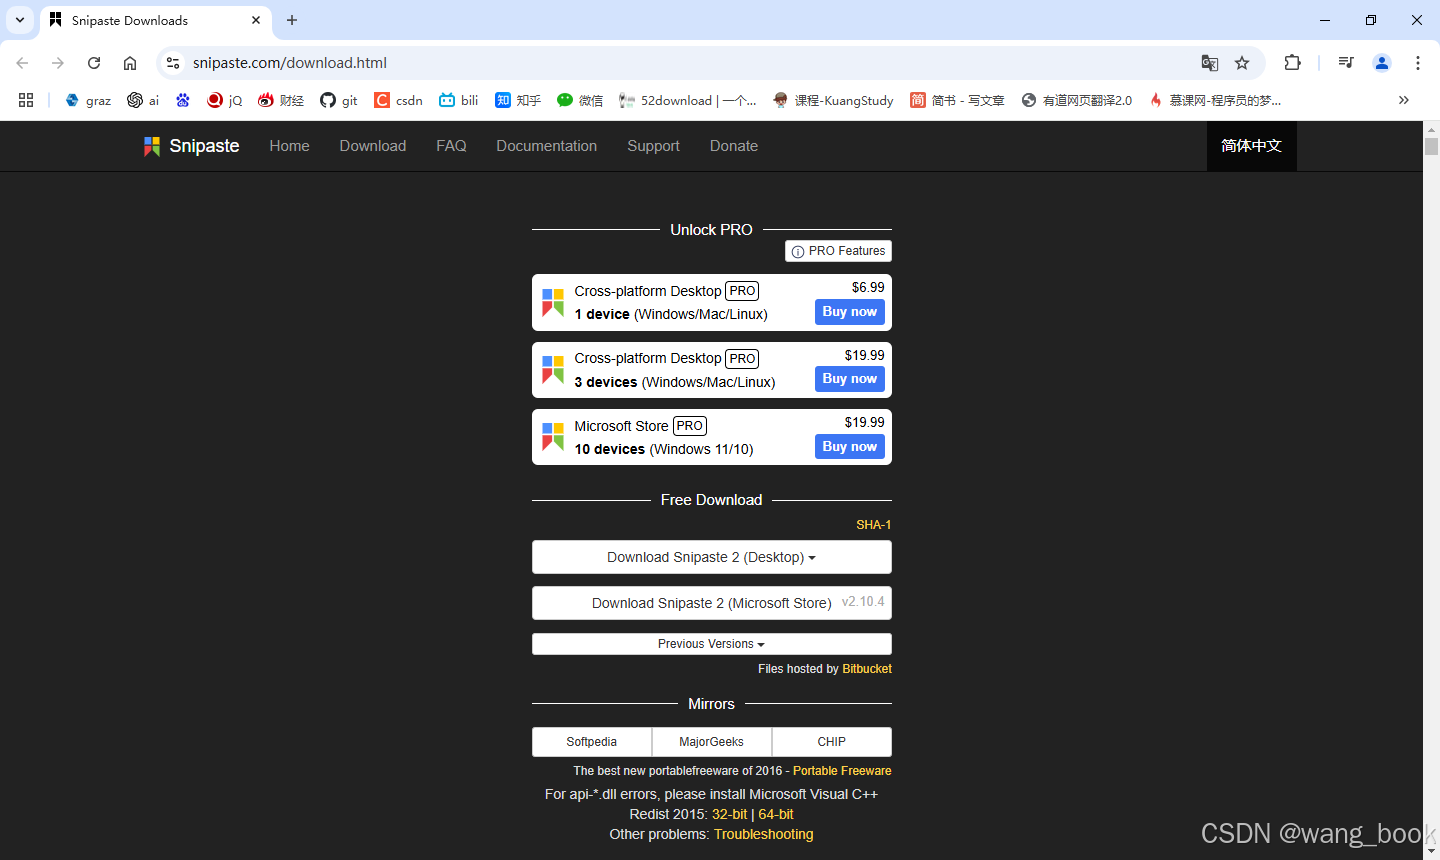Reload the page with refresh icon
The image size is (1440, 860).
tap(94, 63)
